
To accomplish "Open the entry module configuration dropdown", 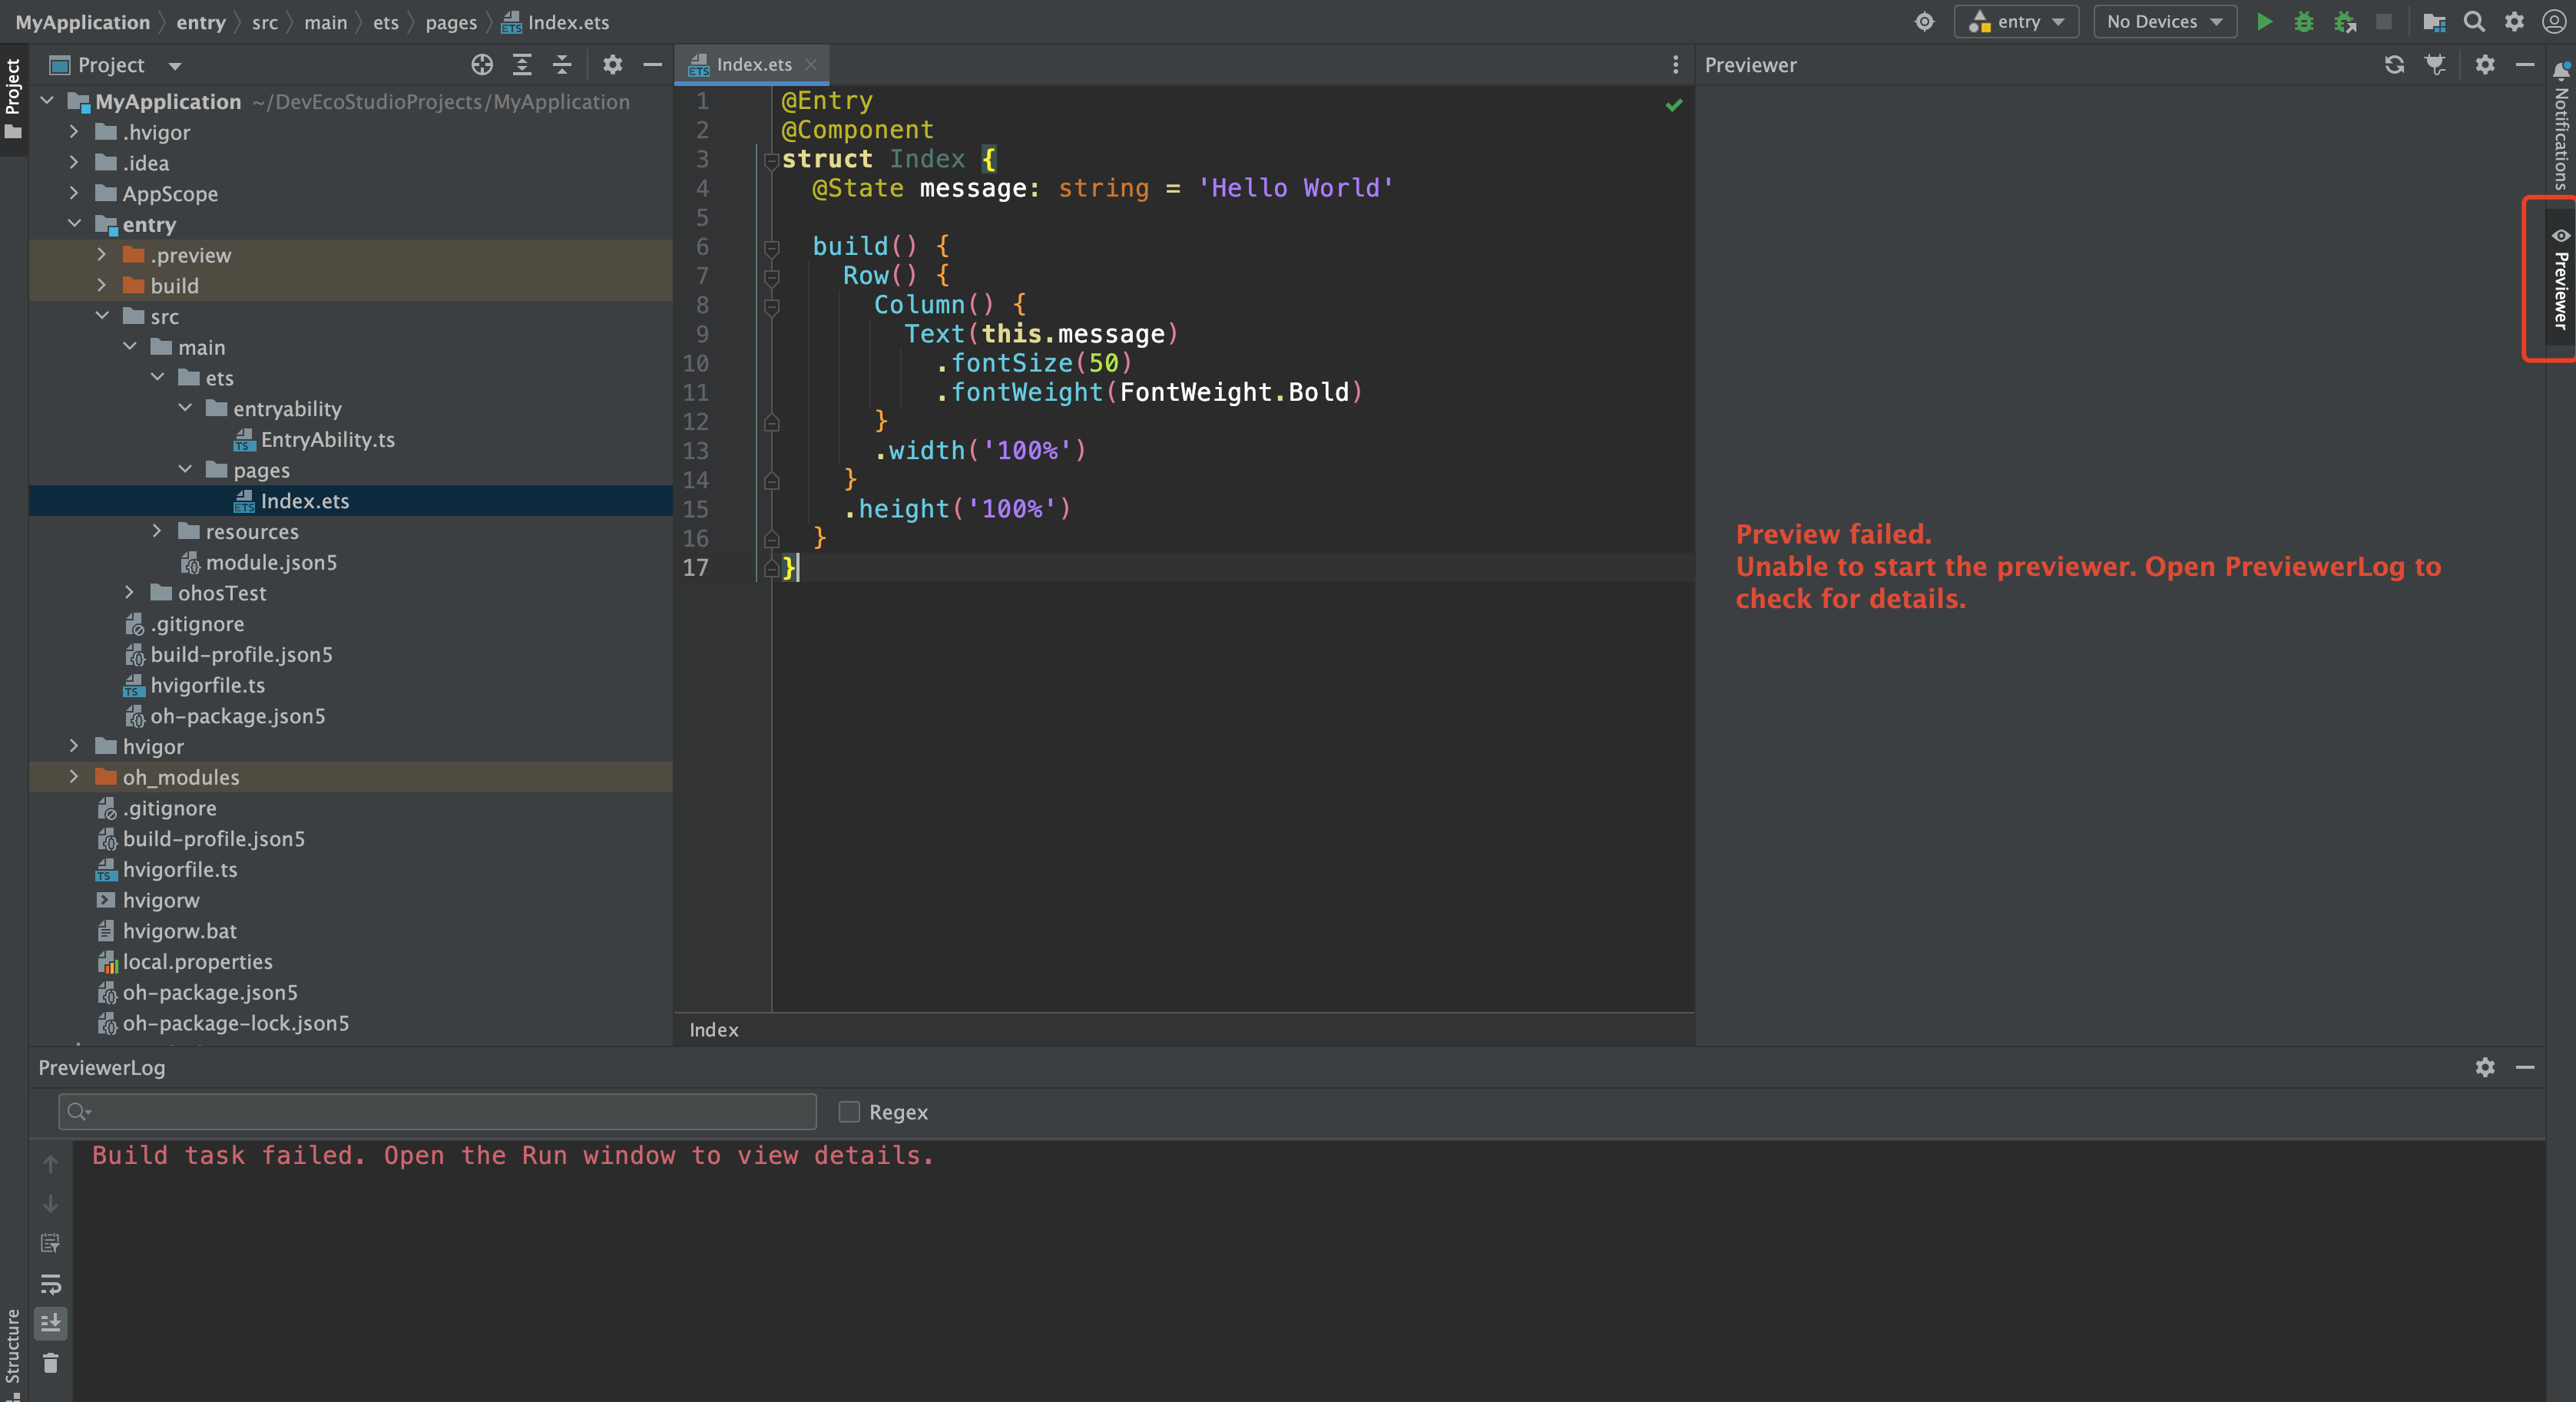I will coord(2016,22).
